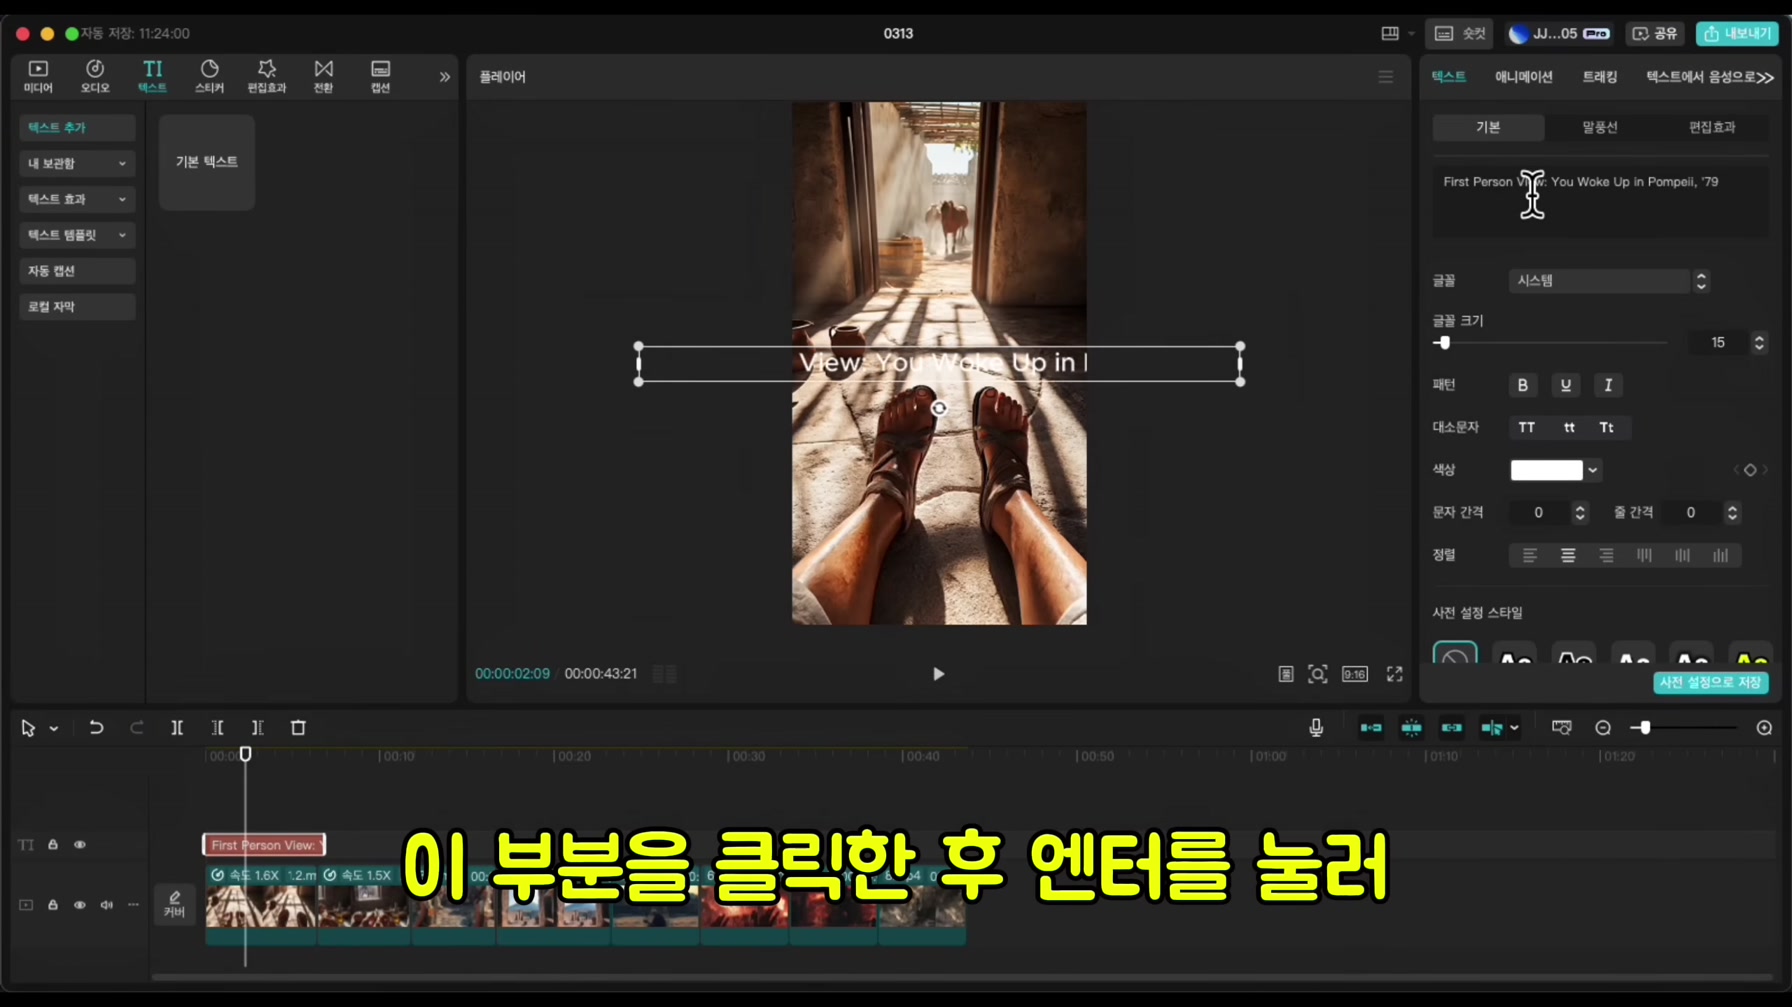Click the zoom out timeline icon
This screenshot has width=1792, height=1007.
pyautogui.click(x=1603, y=728)
